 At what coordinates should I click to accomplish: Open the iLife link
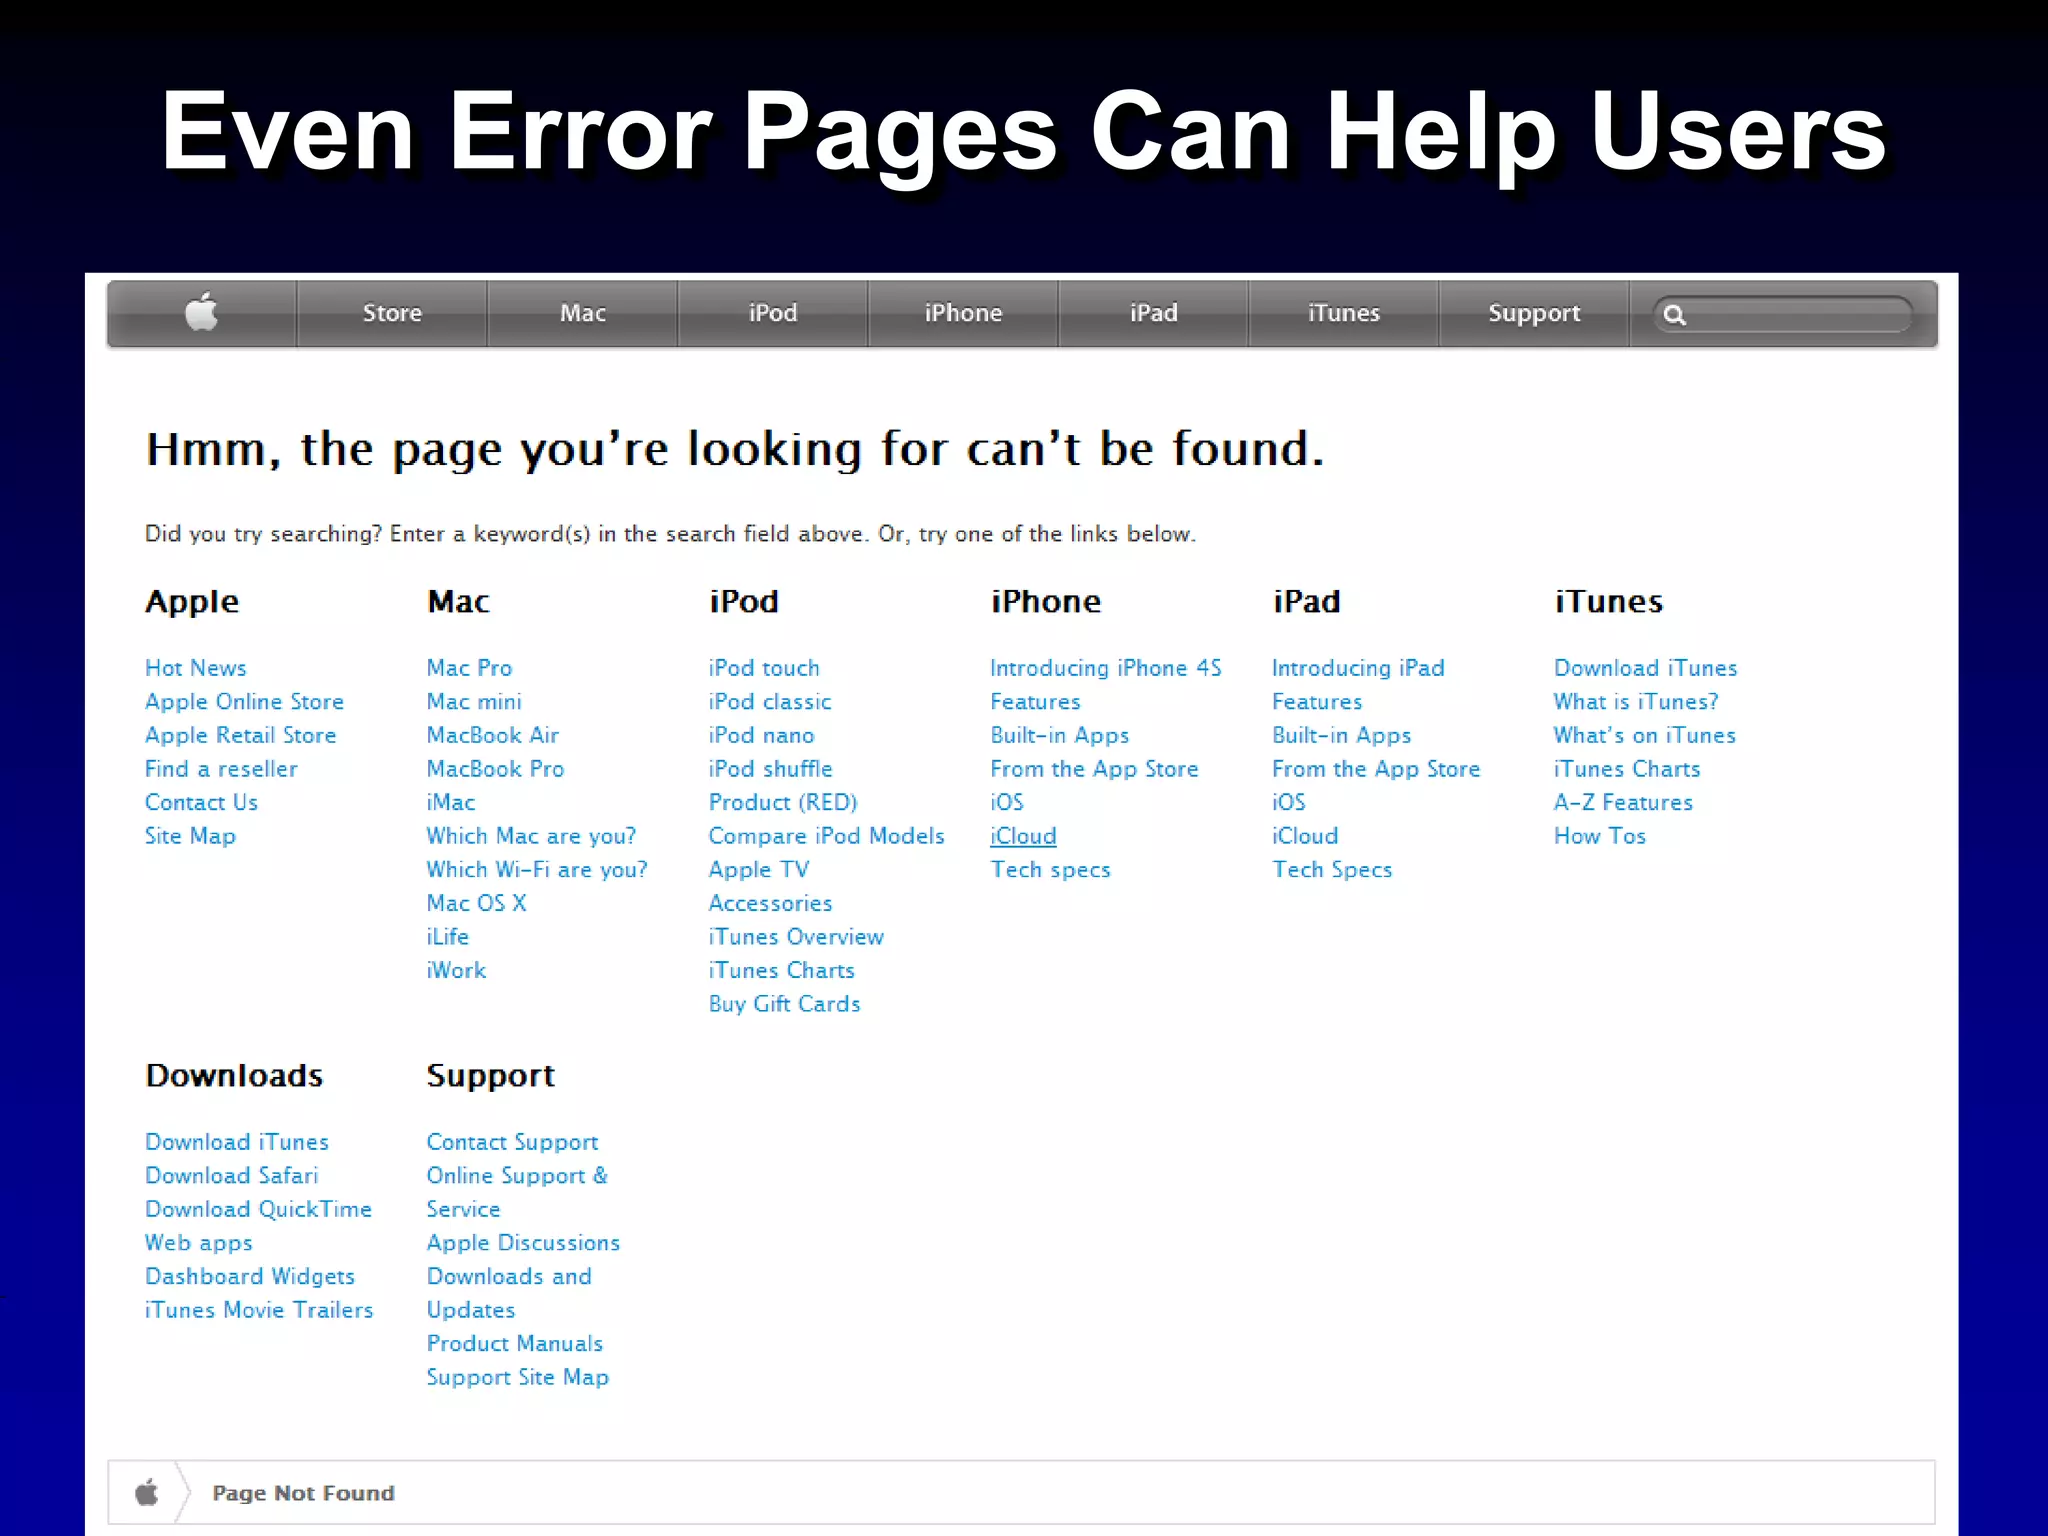click(448, 937)
